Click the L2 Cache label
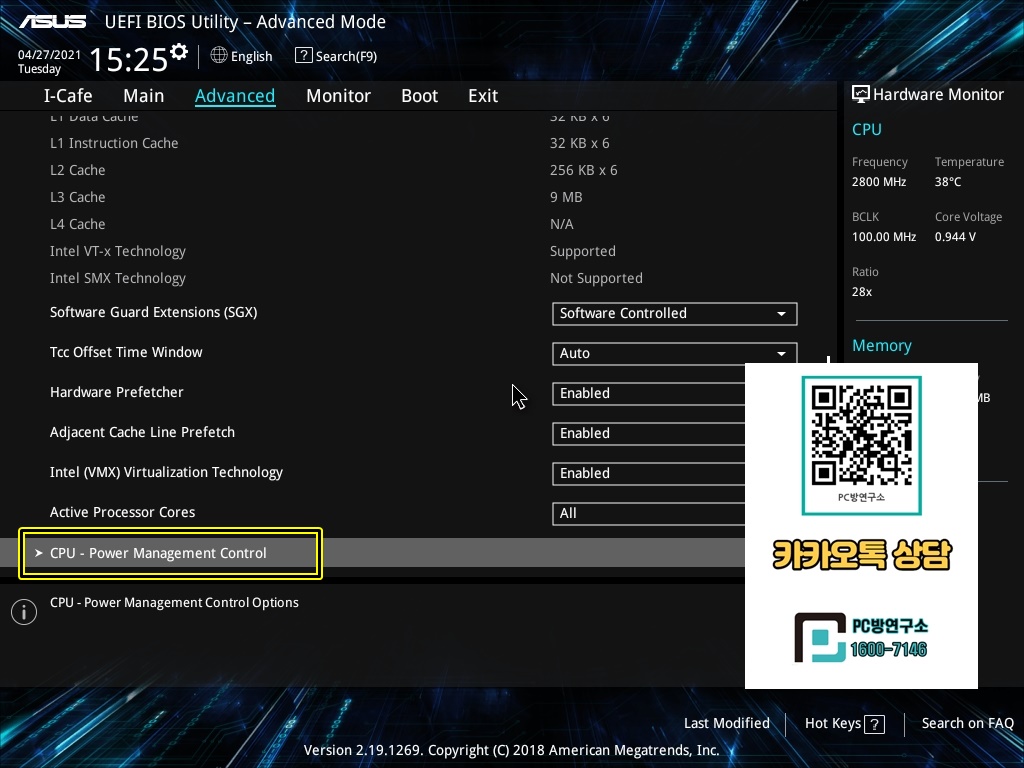The height and width of the screenshot is (768, 1024). [x=78, y=170]
